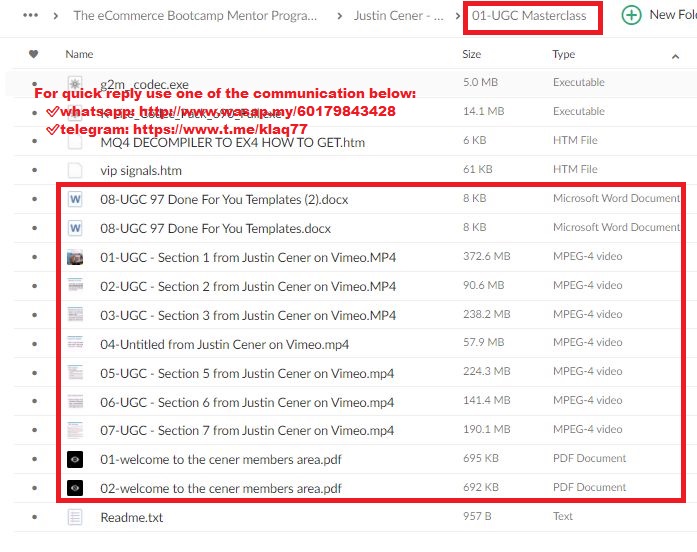Viewport: 697px width, 552px height.
Task: Click thumbnail of 05-UGC Section 5 video
Action: (75, 372)
